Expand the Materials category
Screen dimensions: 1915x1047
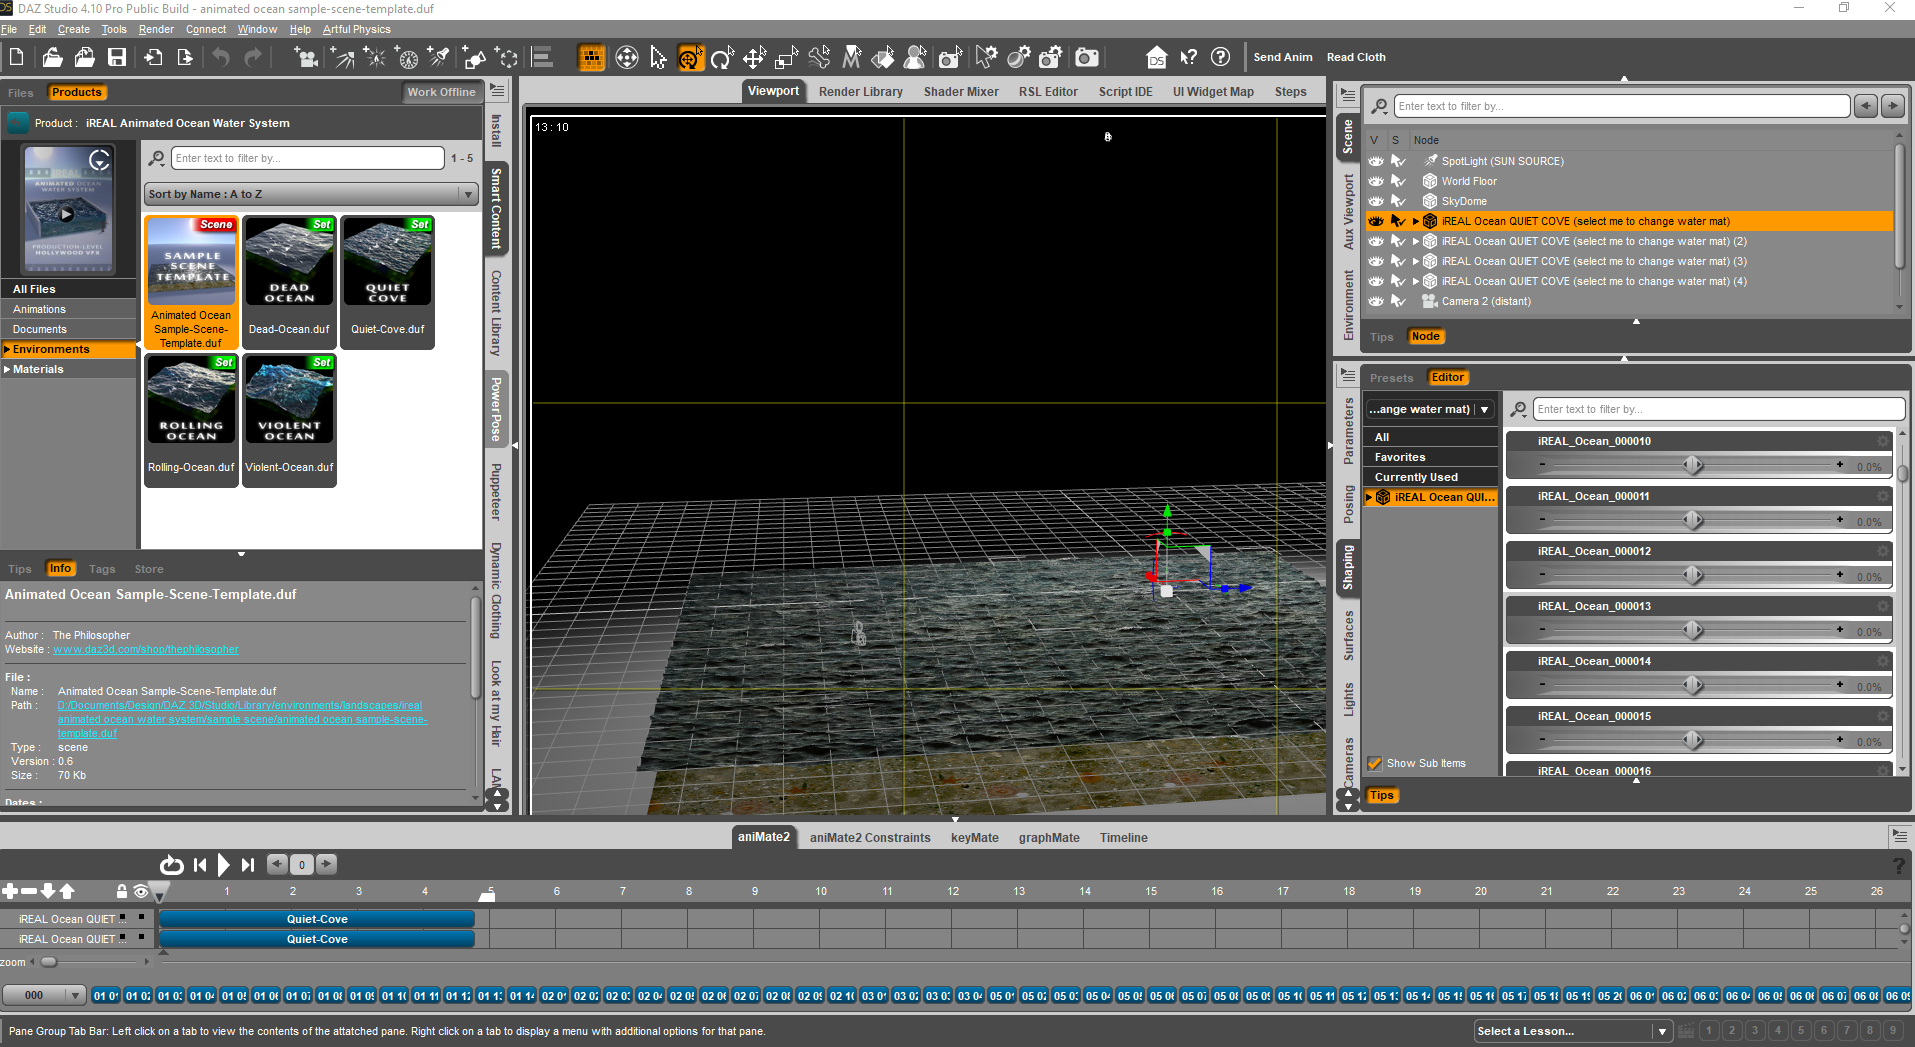click(x=7, y=369)
